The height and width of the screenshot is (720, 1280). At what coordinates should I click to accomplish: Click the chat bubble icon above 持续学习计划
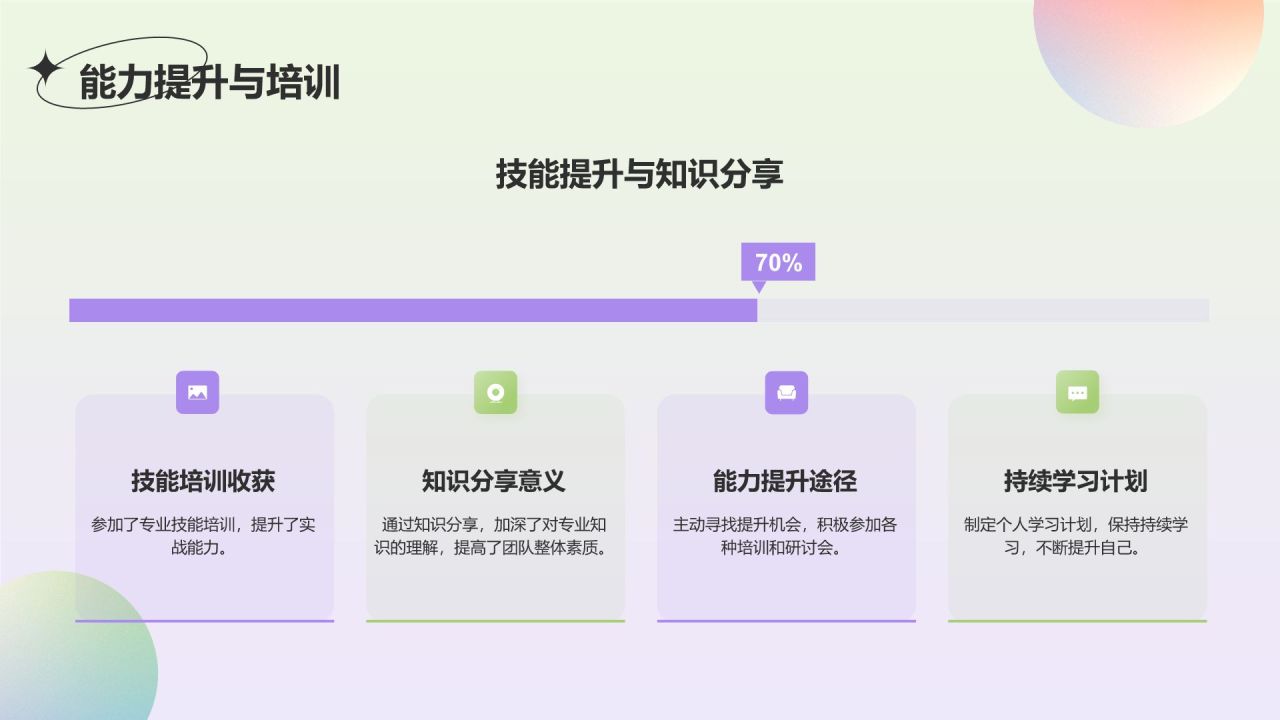pos(1077,393)
